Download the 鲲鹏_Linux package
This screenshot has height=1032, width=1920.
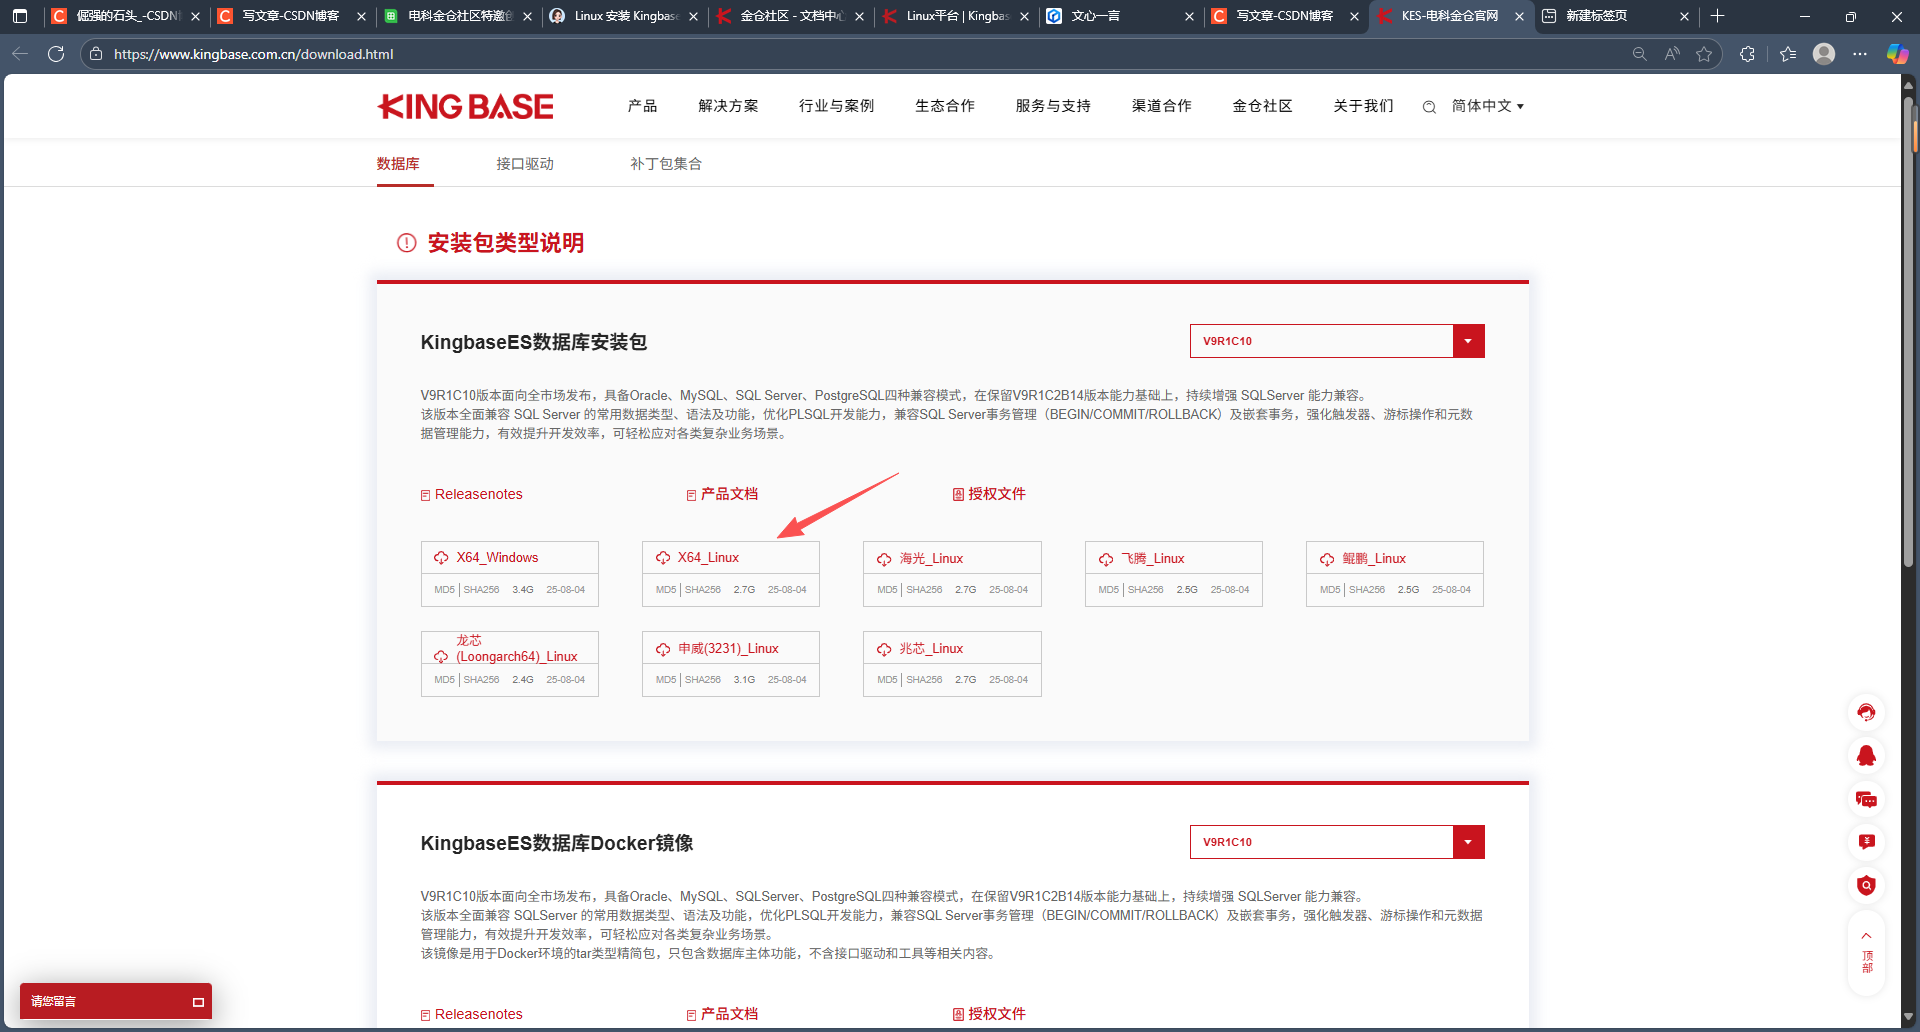point(1377,558)
